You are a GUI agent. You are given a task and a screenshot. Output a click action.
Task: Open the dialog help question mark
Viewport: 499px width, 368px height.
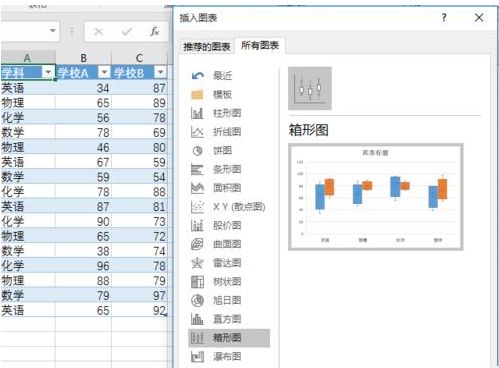[444, 18]
